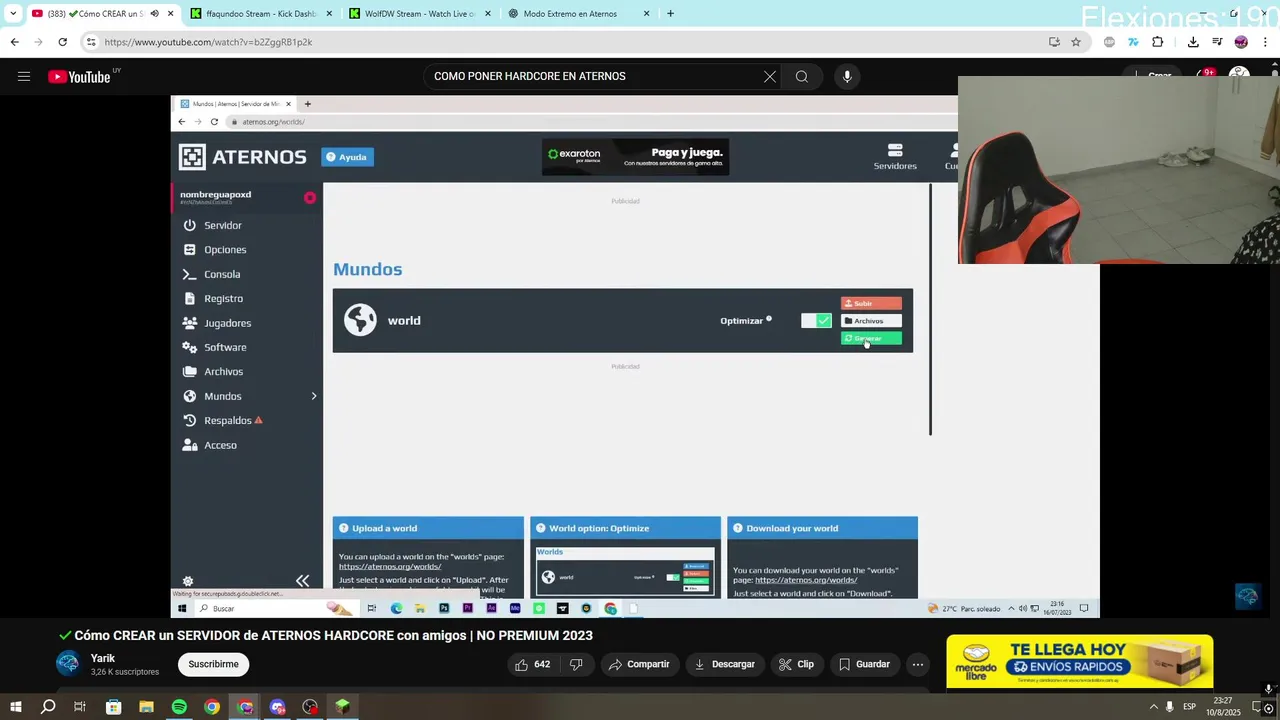This screenshot has height=720, width=1280.
Task: Open Chrome's three-dot menu
Action: click(x=1266, y=42)
